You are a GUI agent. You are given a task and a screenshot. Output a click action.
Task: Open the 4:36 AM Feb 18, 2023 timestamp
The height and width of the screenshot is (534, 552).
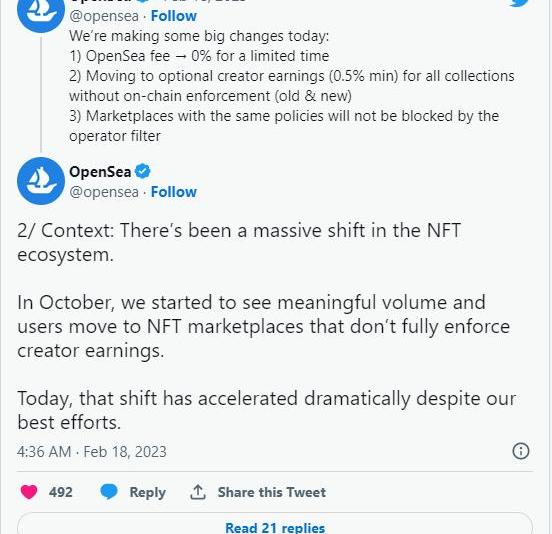[92, 452]
